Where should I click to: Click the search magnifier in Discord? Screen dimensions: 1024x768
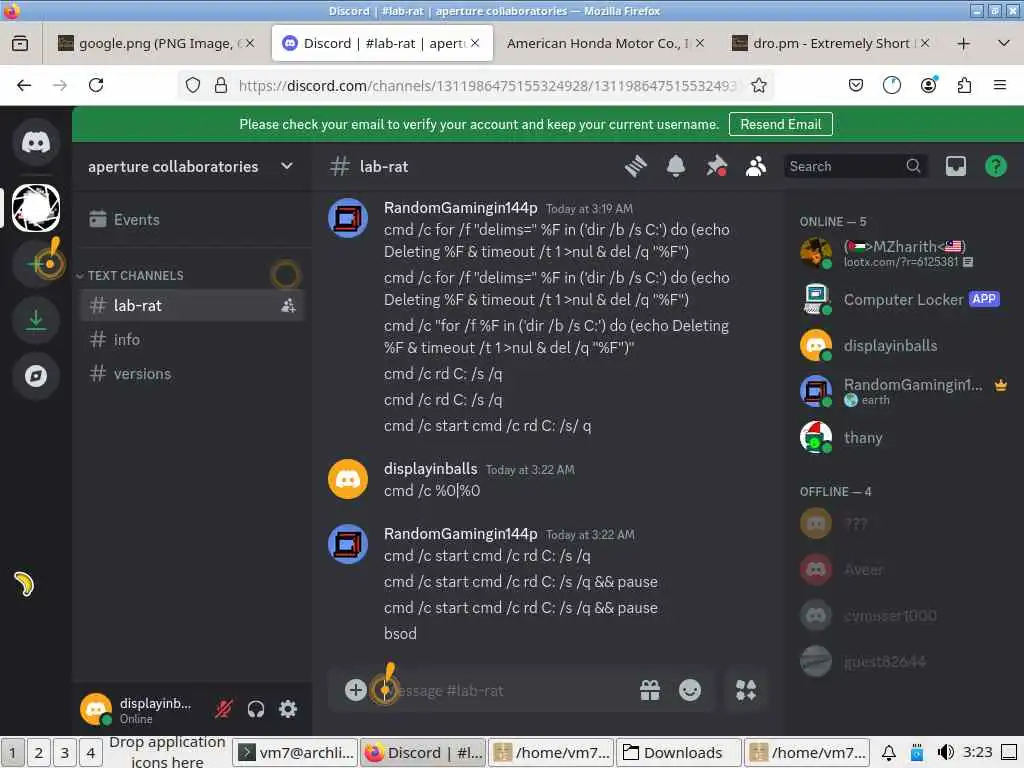click(x=913, y=167)
